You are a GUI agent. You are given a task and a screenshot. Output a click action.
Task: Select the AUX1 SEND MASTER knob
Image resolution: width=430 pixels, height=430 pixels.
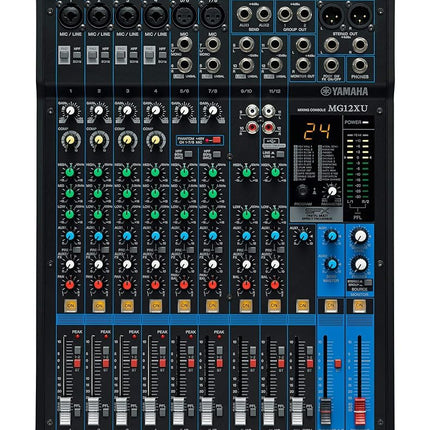coord(331,236)
